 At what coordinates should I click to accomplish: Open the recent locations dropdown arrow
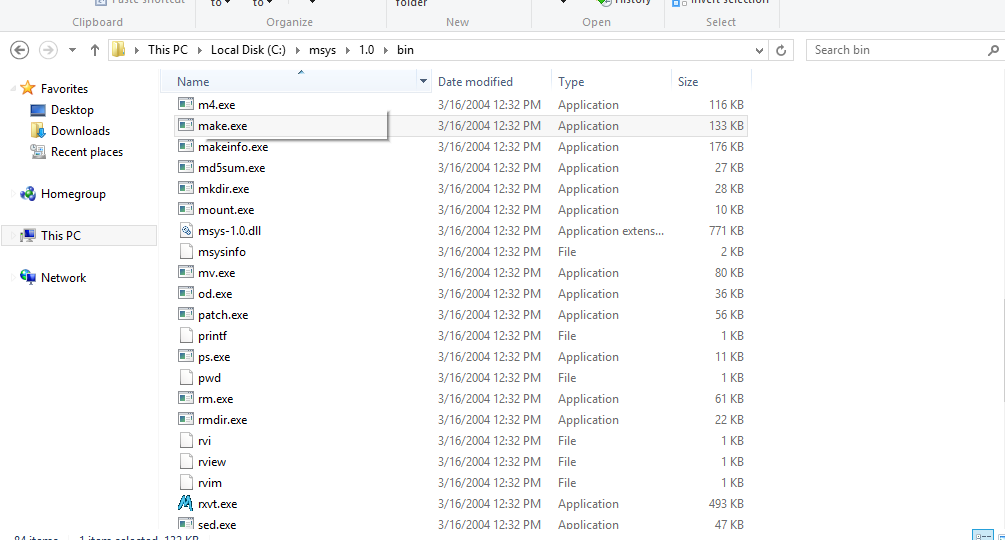[x=71, y=50]
